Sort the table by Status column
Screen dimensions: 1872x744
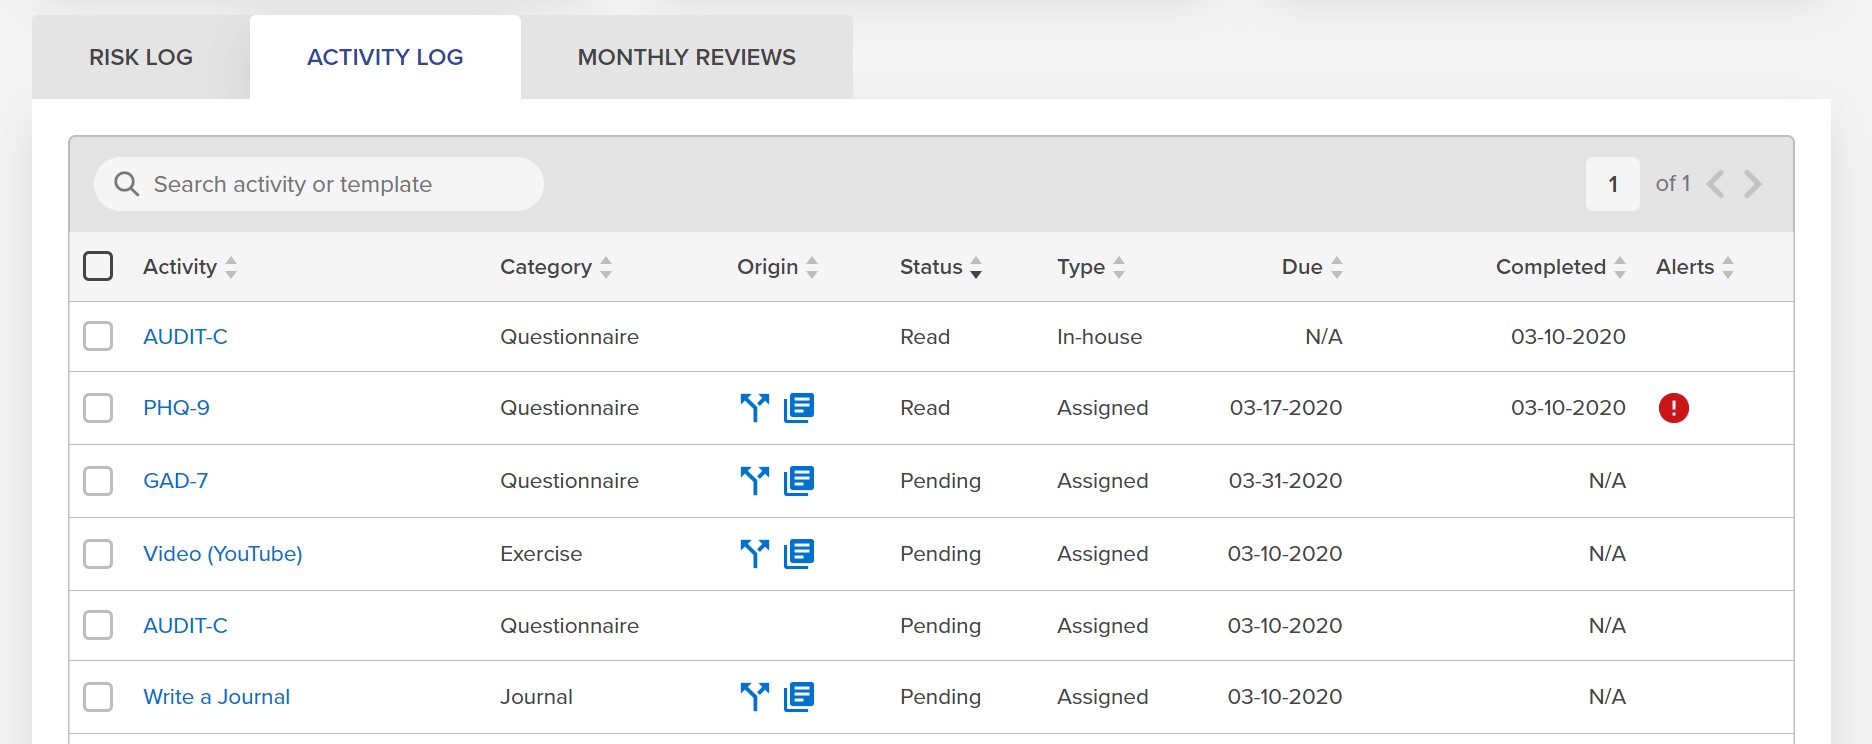(x=941, y=267)
